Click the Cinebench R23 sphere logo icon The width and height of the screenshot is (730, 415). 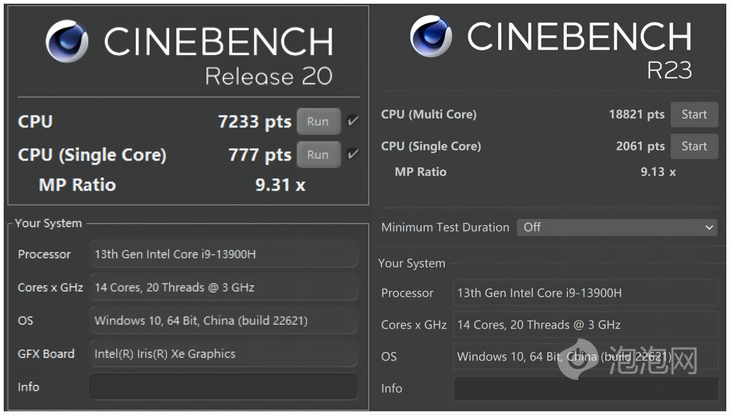coord(431,37)
